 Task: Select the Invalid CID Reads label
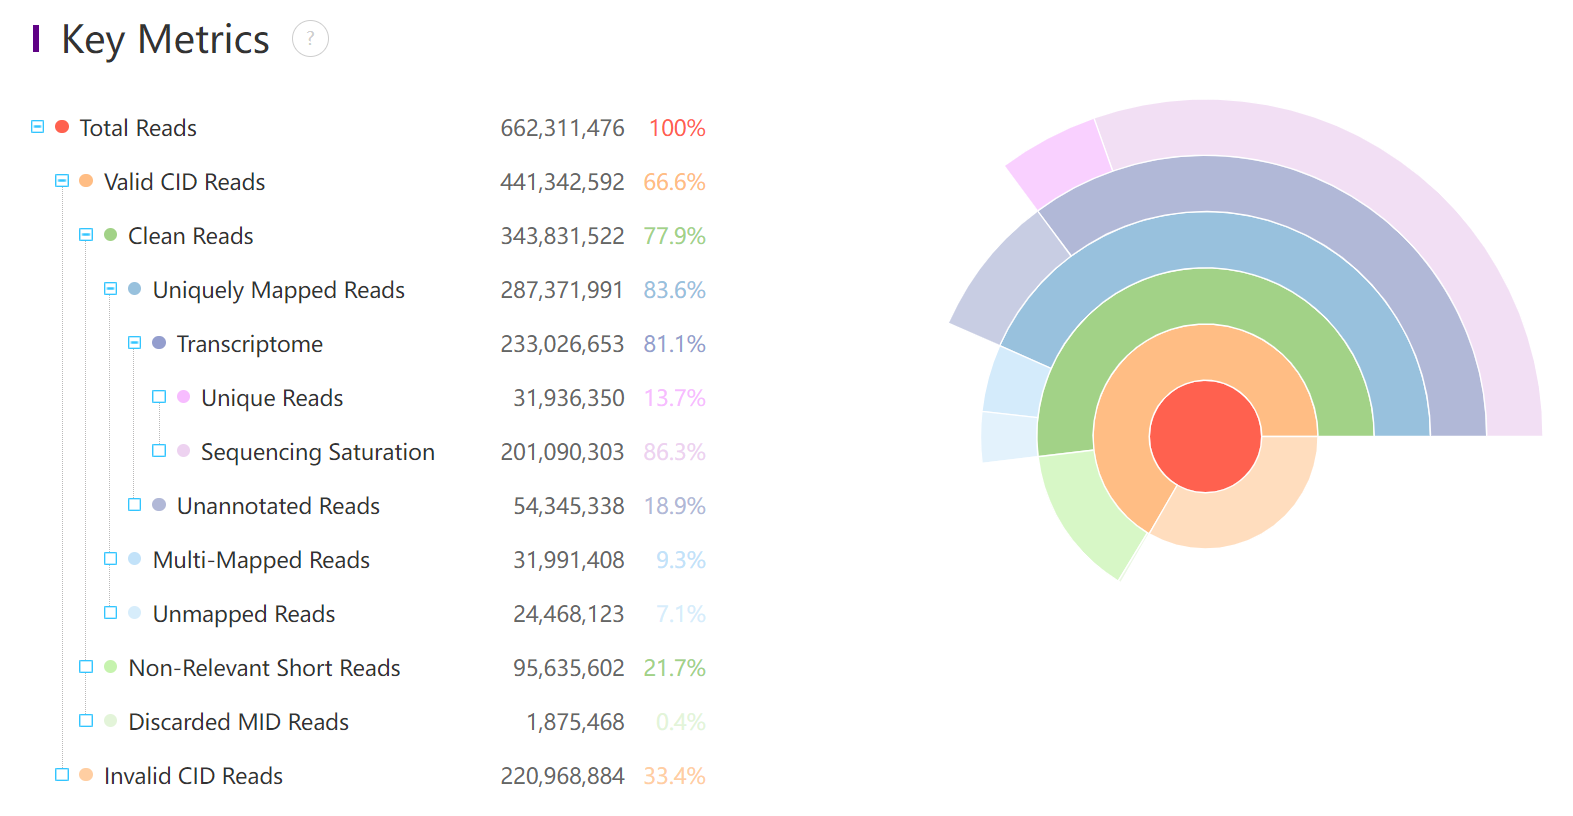[194, 776]
